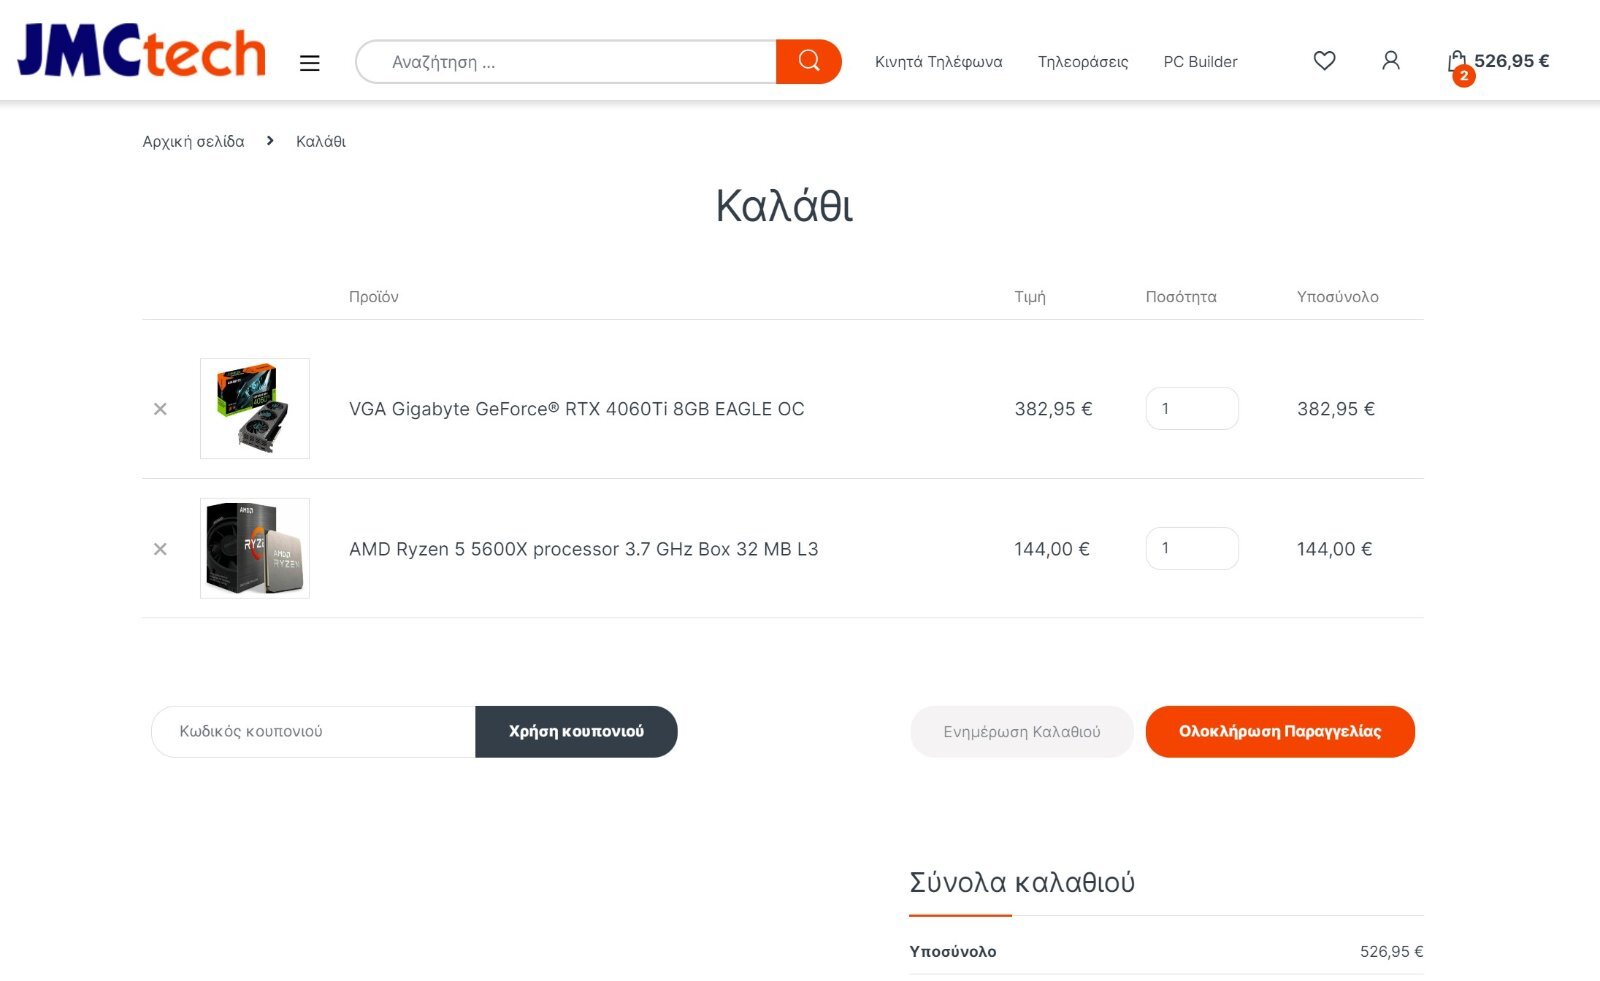Click the Σύνολα καλαθιού heading
Viewport: 1600px width, 981px height.
pyautogui.click(x=1022, y=882)
